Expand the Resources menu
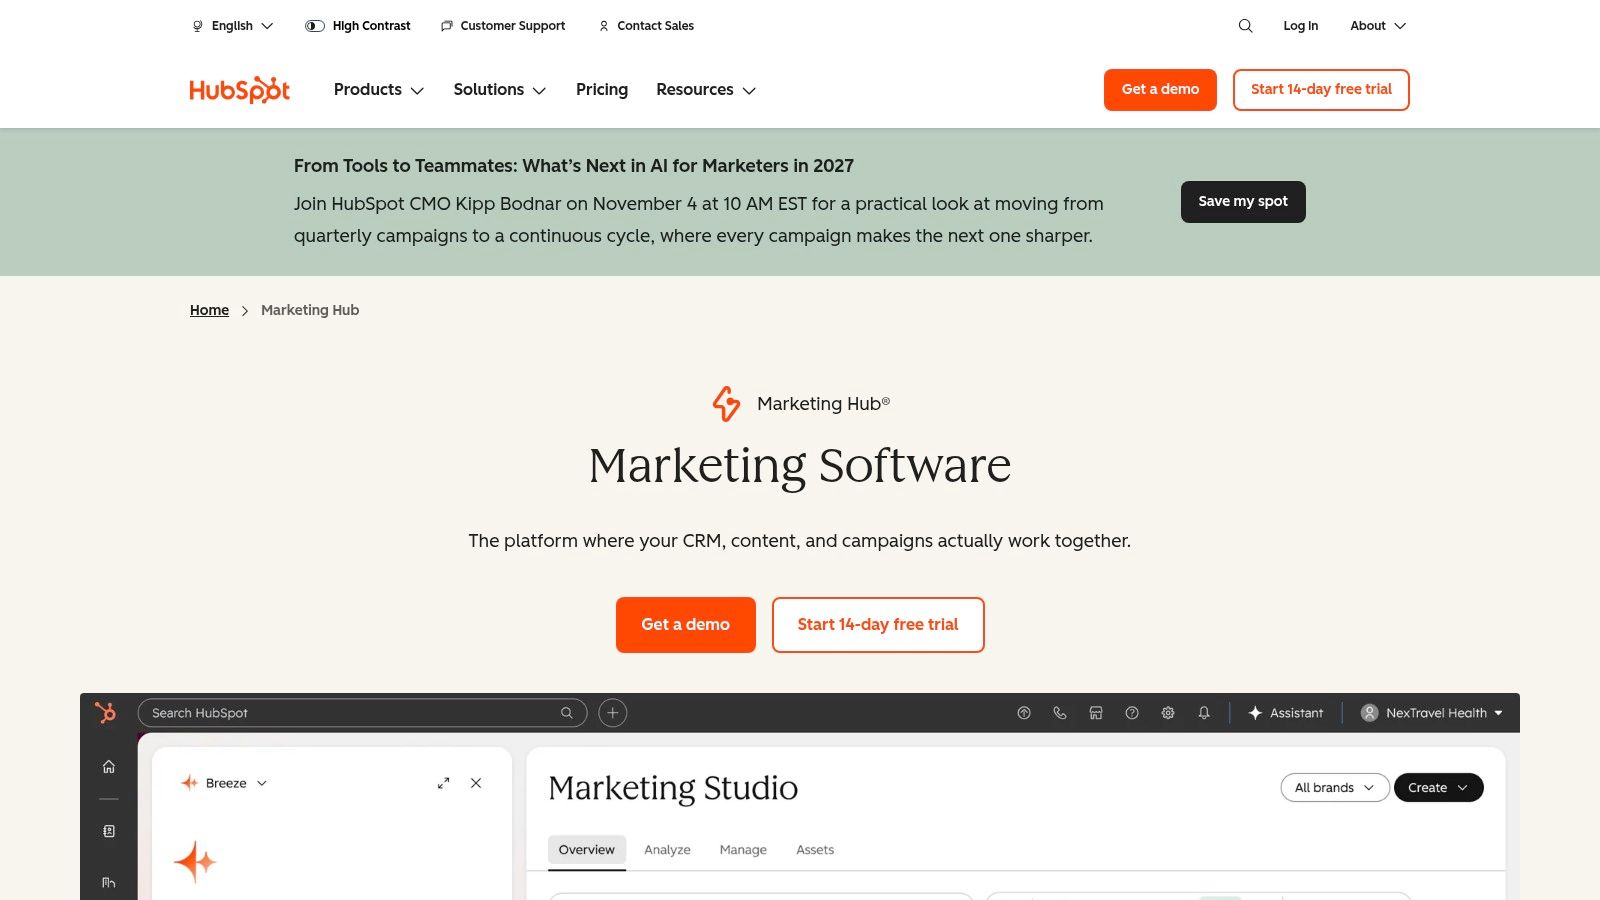 [x=706, y=90]
